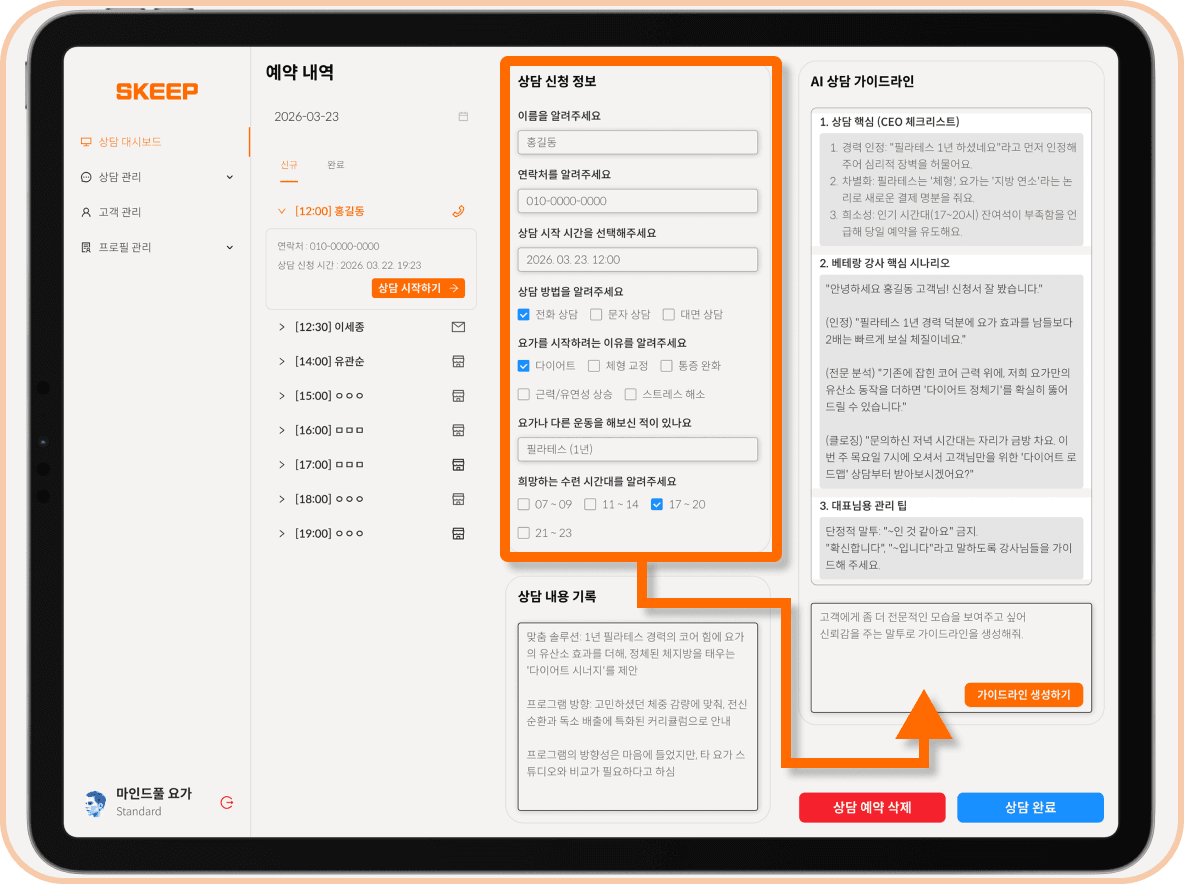Click the 마인드풀 요가 profile avatar
This screenshot has height=884, width=1184.
[x=95, y=803]
